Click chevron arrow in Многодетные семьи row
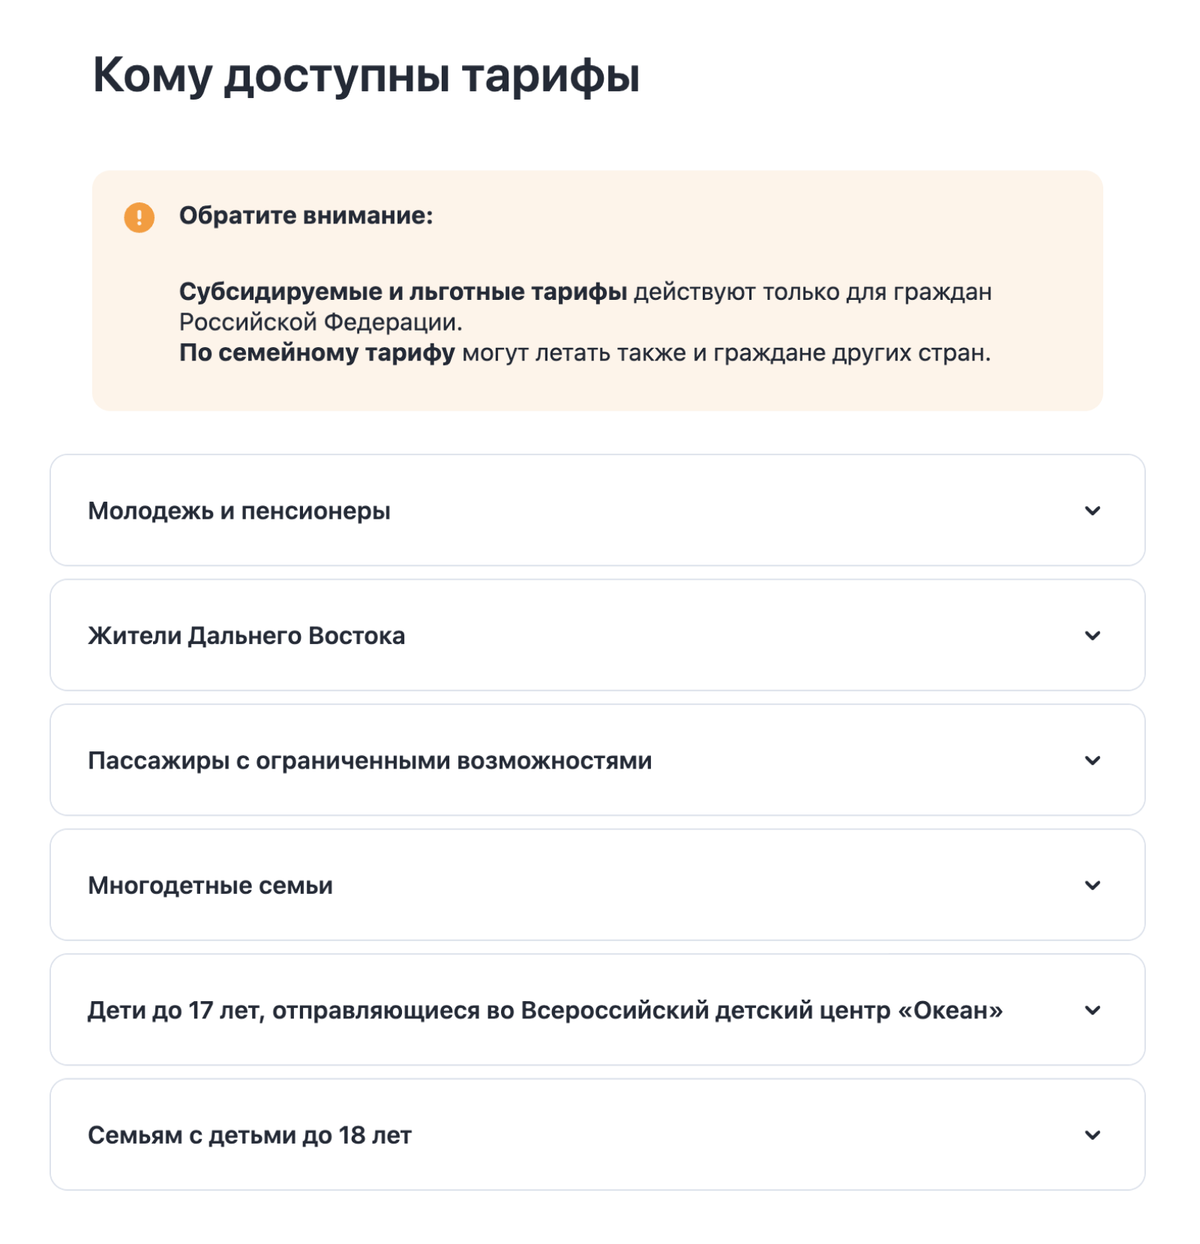Image resolution: width=1200 pixels, height=1244 pixels. click(1093, 886)
